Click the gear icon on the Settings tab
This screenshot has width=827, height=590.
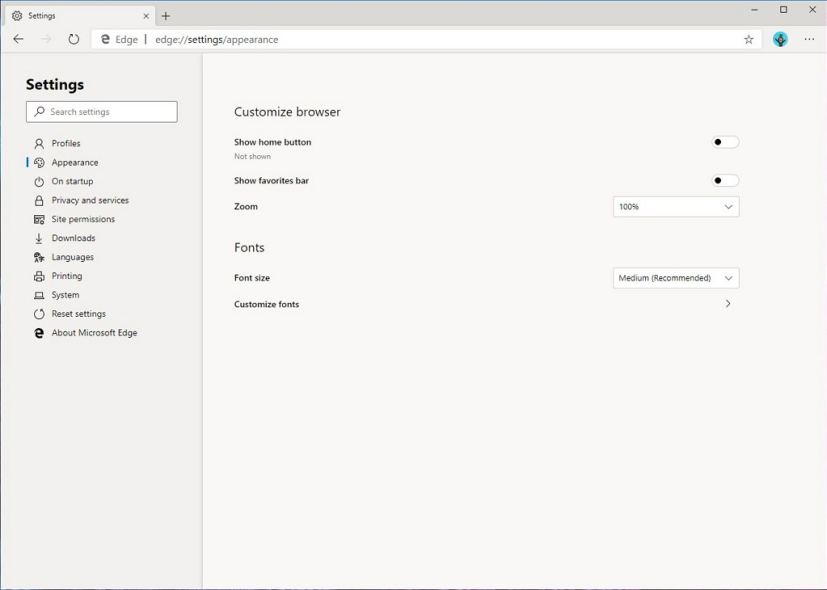[17, 16]
